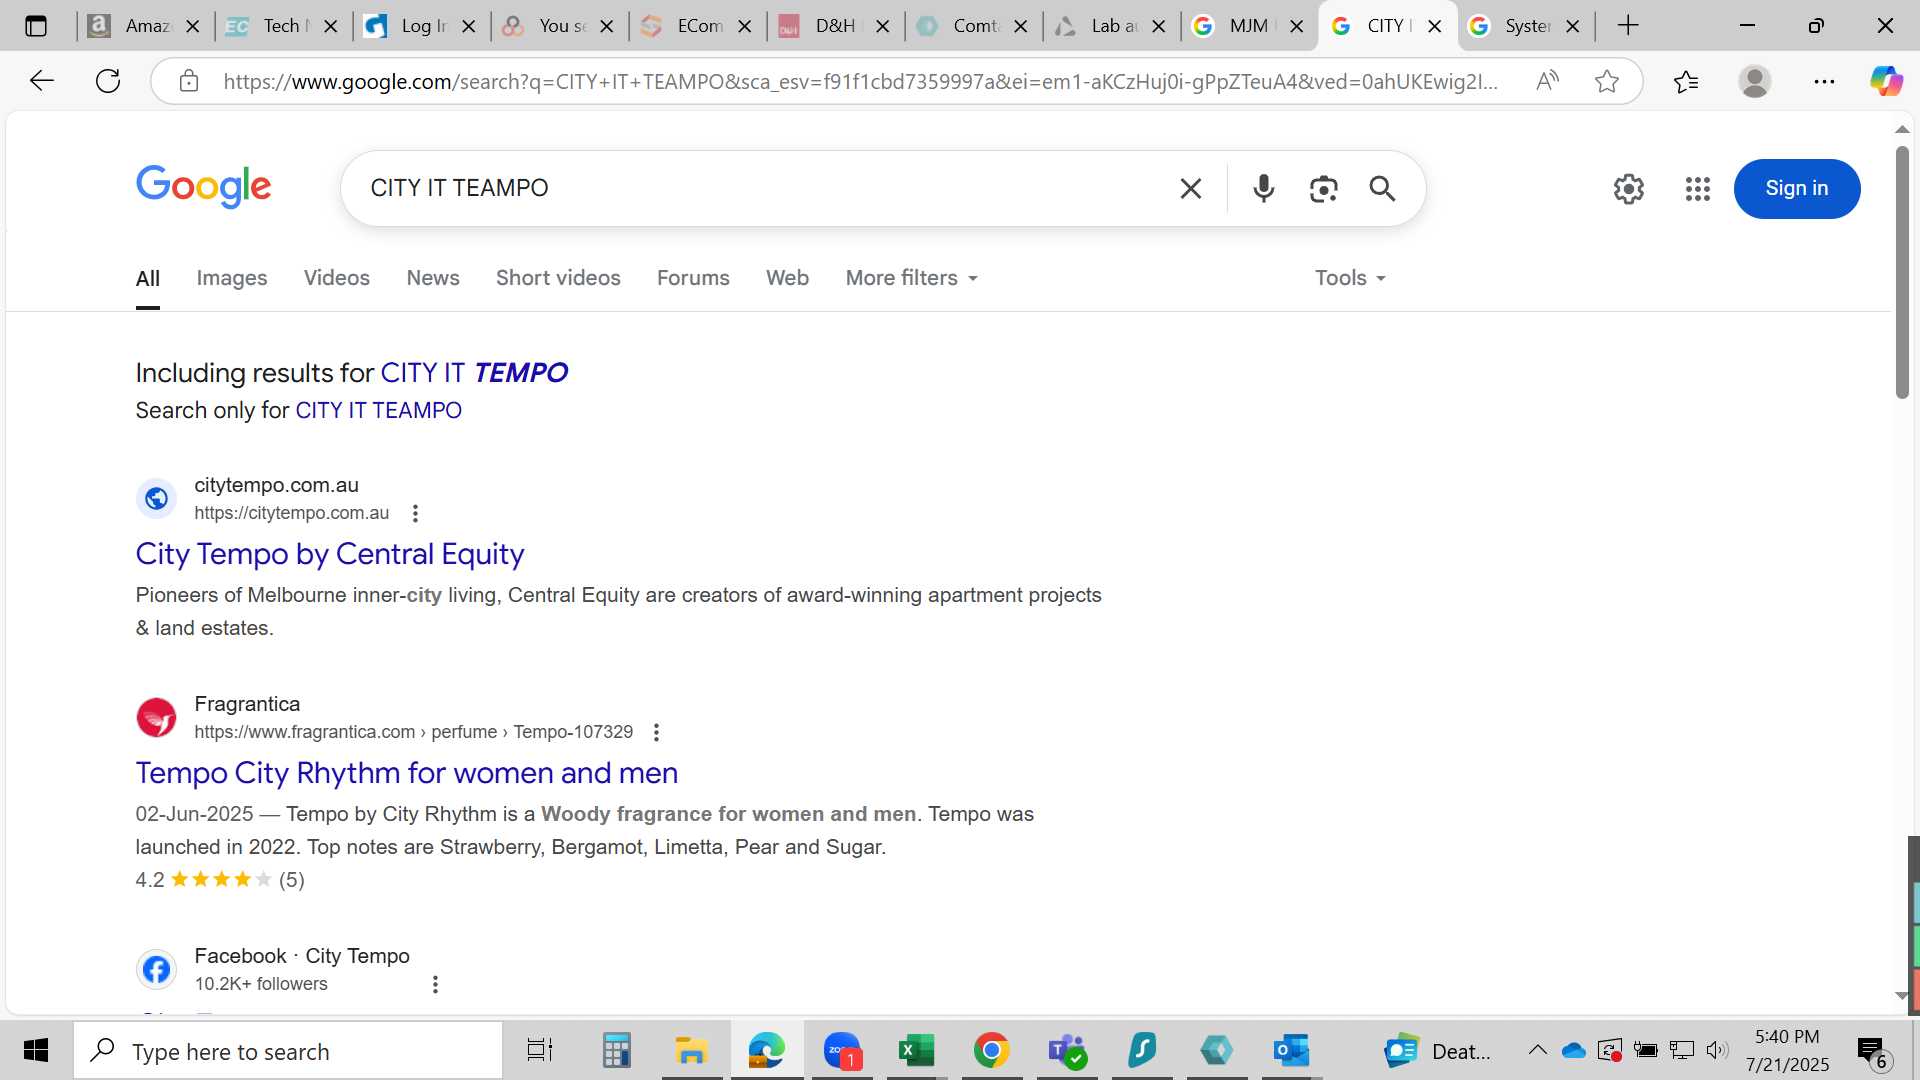
Task: Refresh the current page
Action: click(x=108, y=81)
